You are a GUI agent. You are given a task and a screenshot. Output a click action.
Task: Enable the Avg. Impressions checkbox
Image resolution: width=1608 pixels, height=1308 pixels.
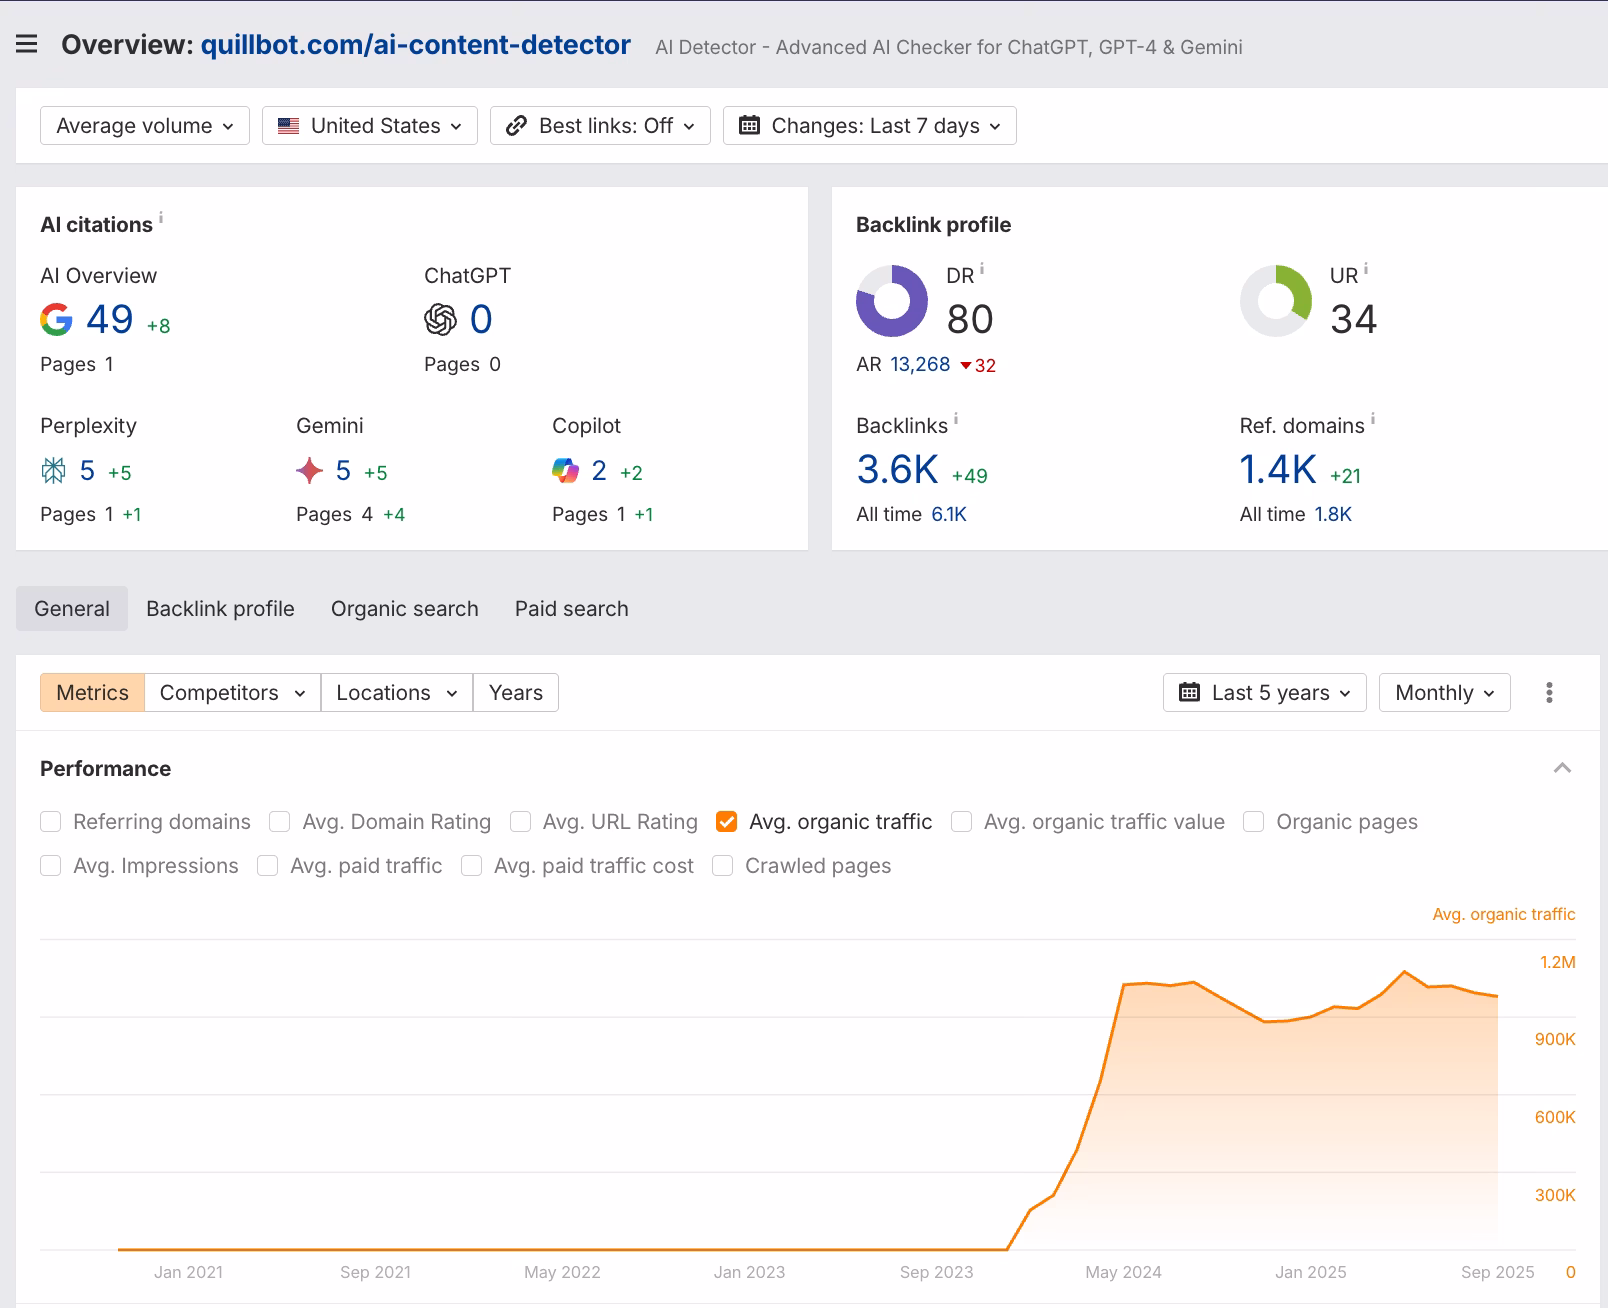pos(51,866)
